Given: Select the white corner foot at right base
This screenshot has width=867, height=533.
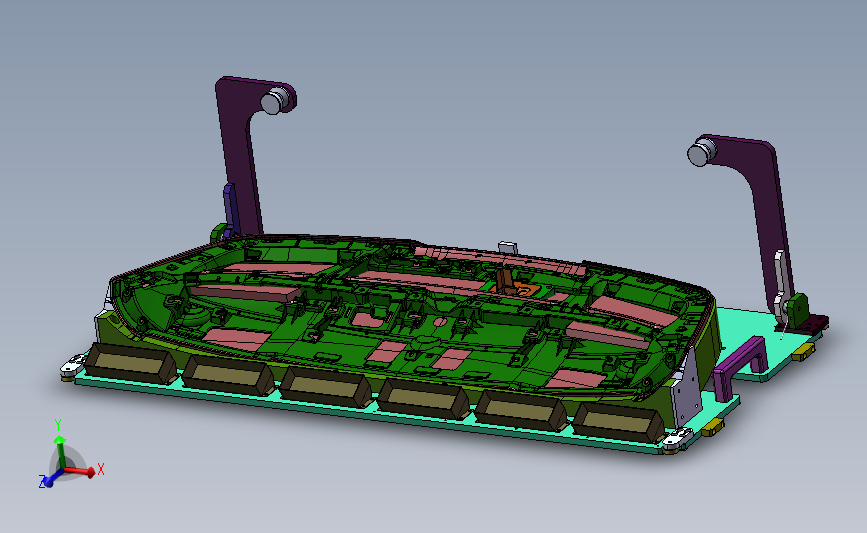Looking at the screenshot, I should (678, 440).
